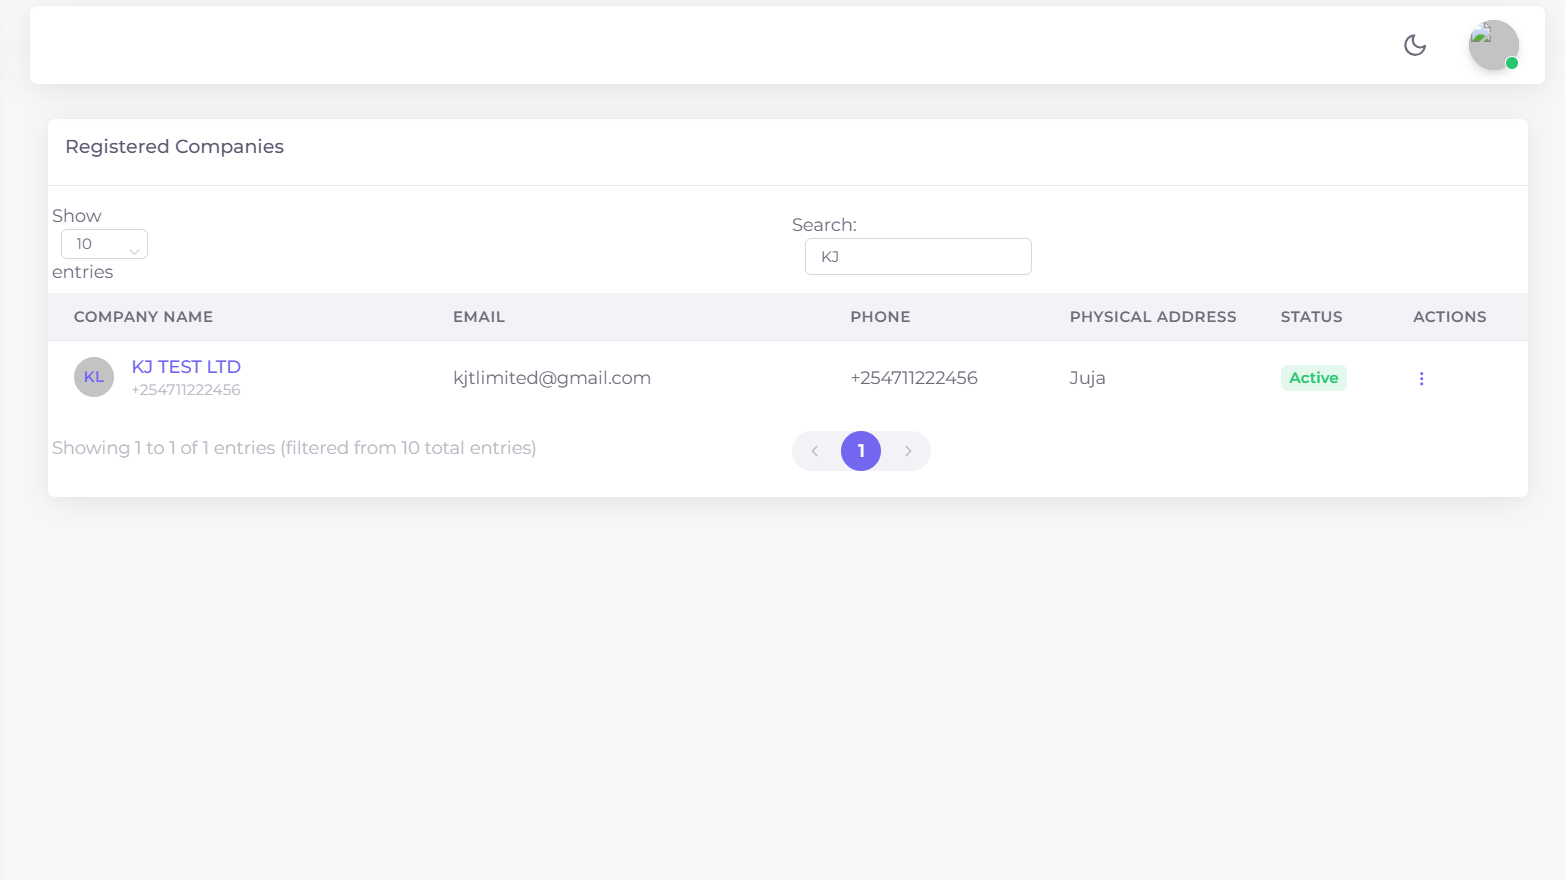Screen dimensions: 1565x880
Task: Select page 1 in pagination
Action: pos(860,451)
